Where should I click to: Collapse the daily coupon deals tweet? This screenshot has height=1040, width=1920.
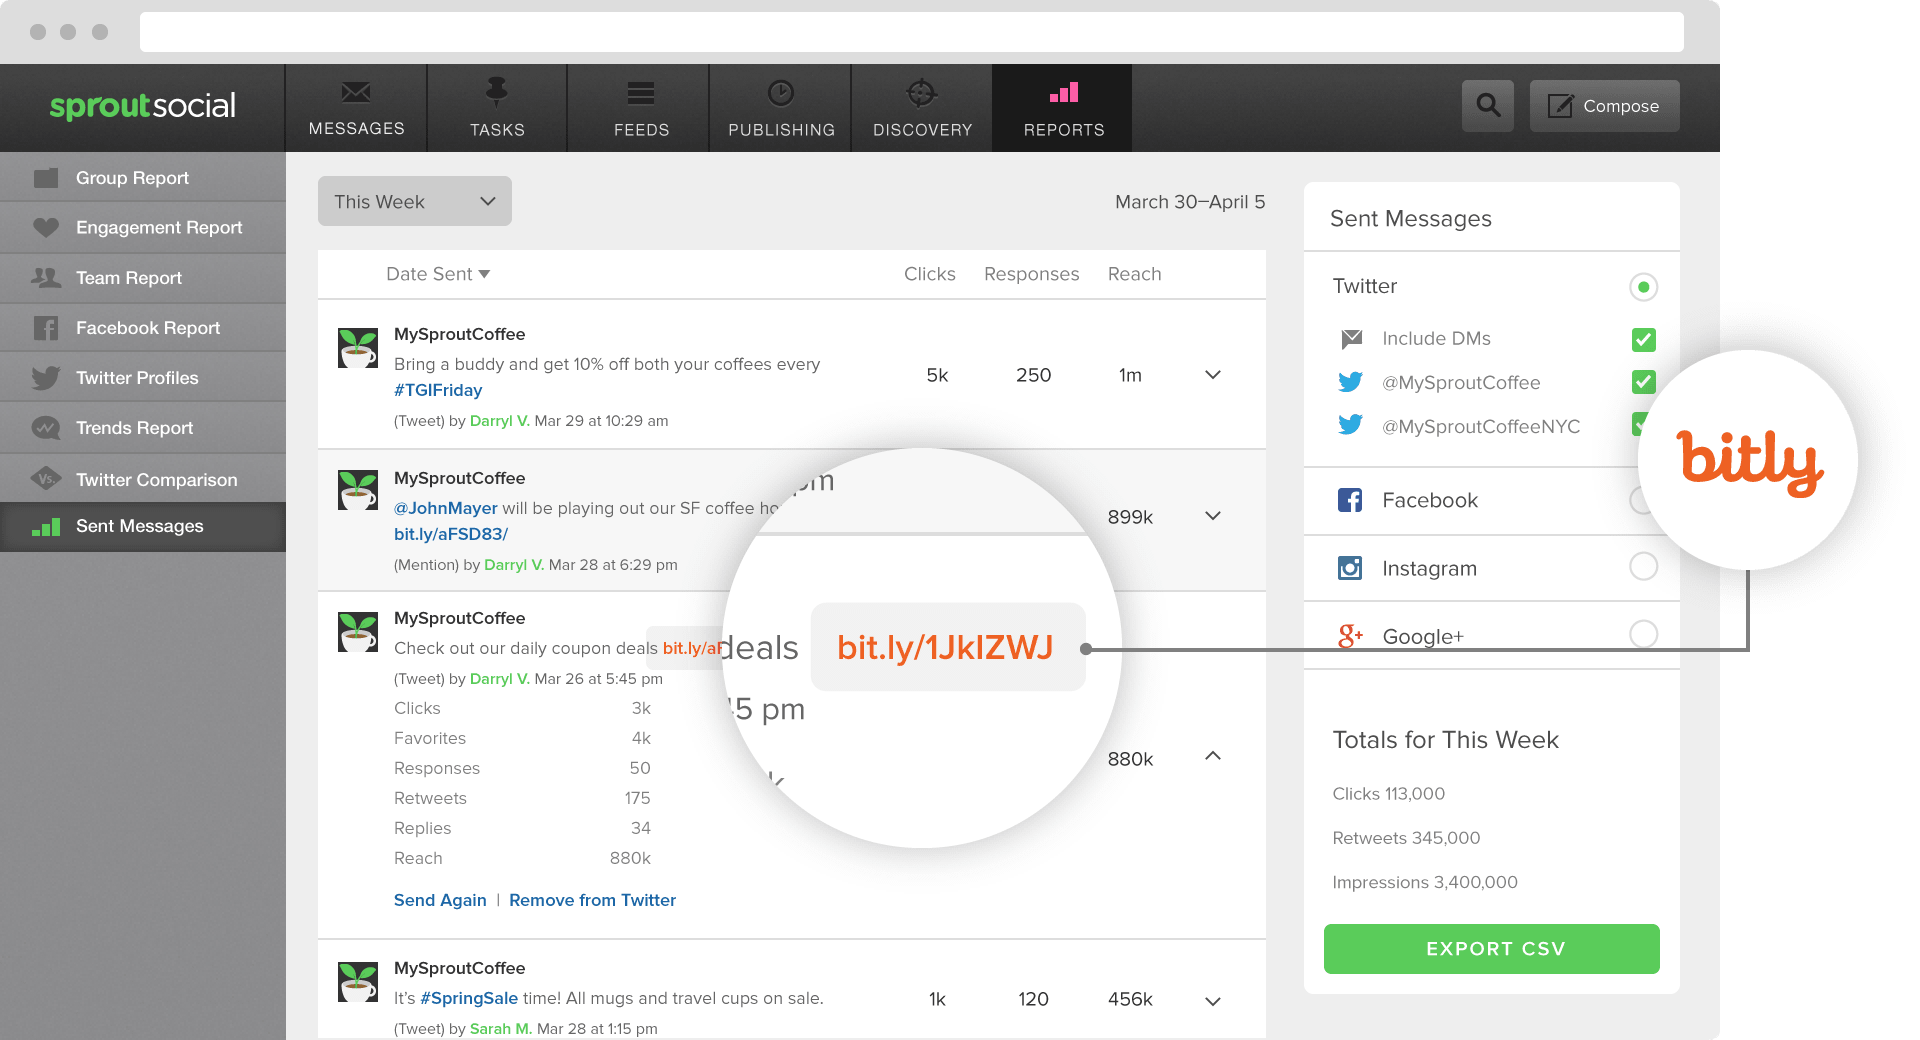point(1213,756)
